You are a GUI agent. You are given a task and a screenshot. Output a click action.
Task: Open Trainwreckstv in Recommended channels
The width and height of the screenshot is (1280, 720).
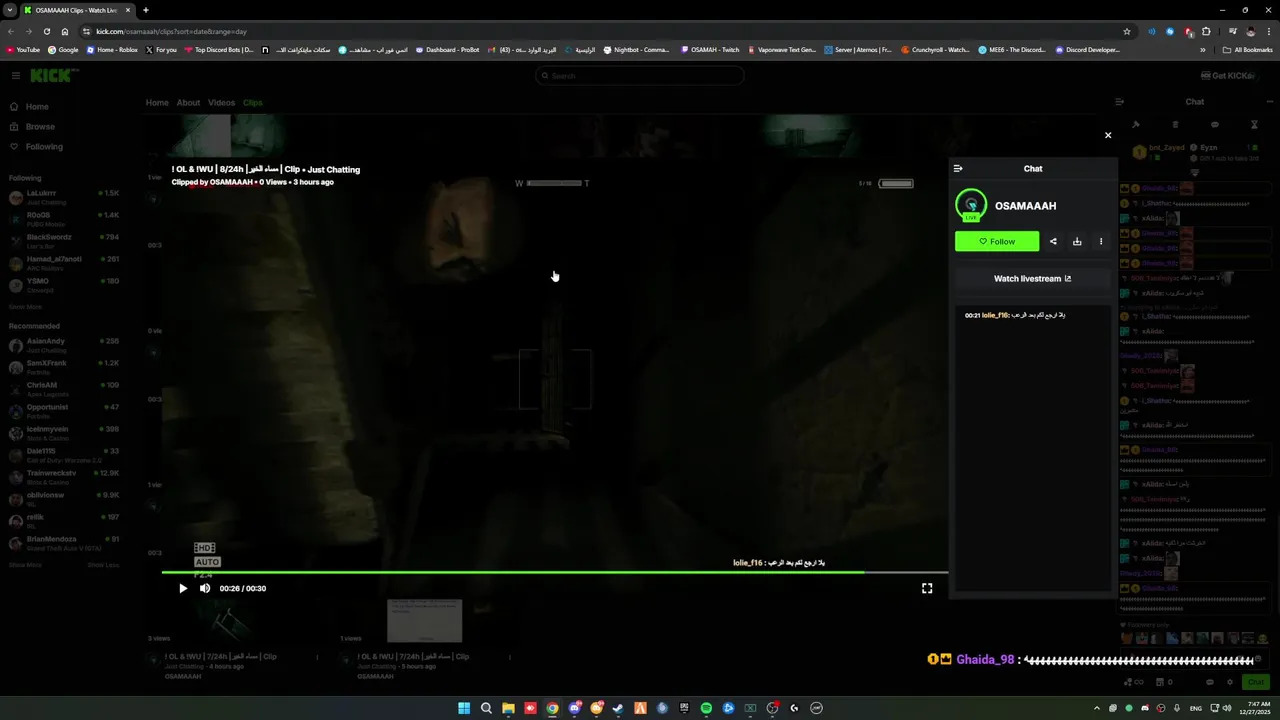click(x=64, y=477)
